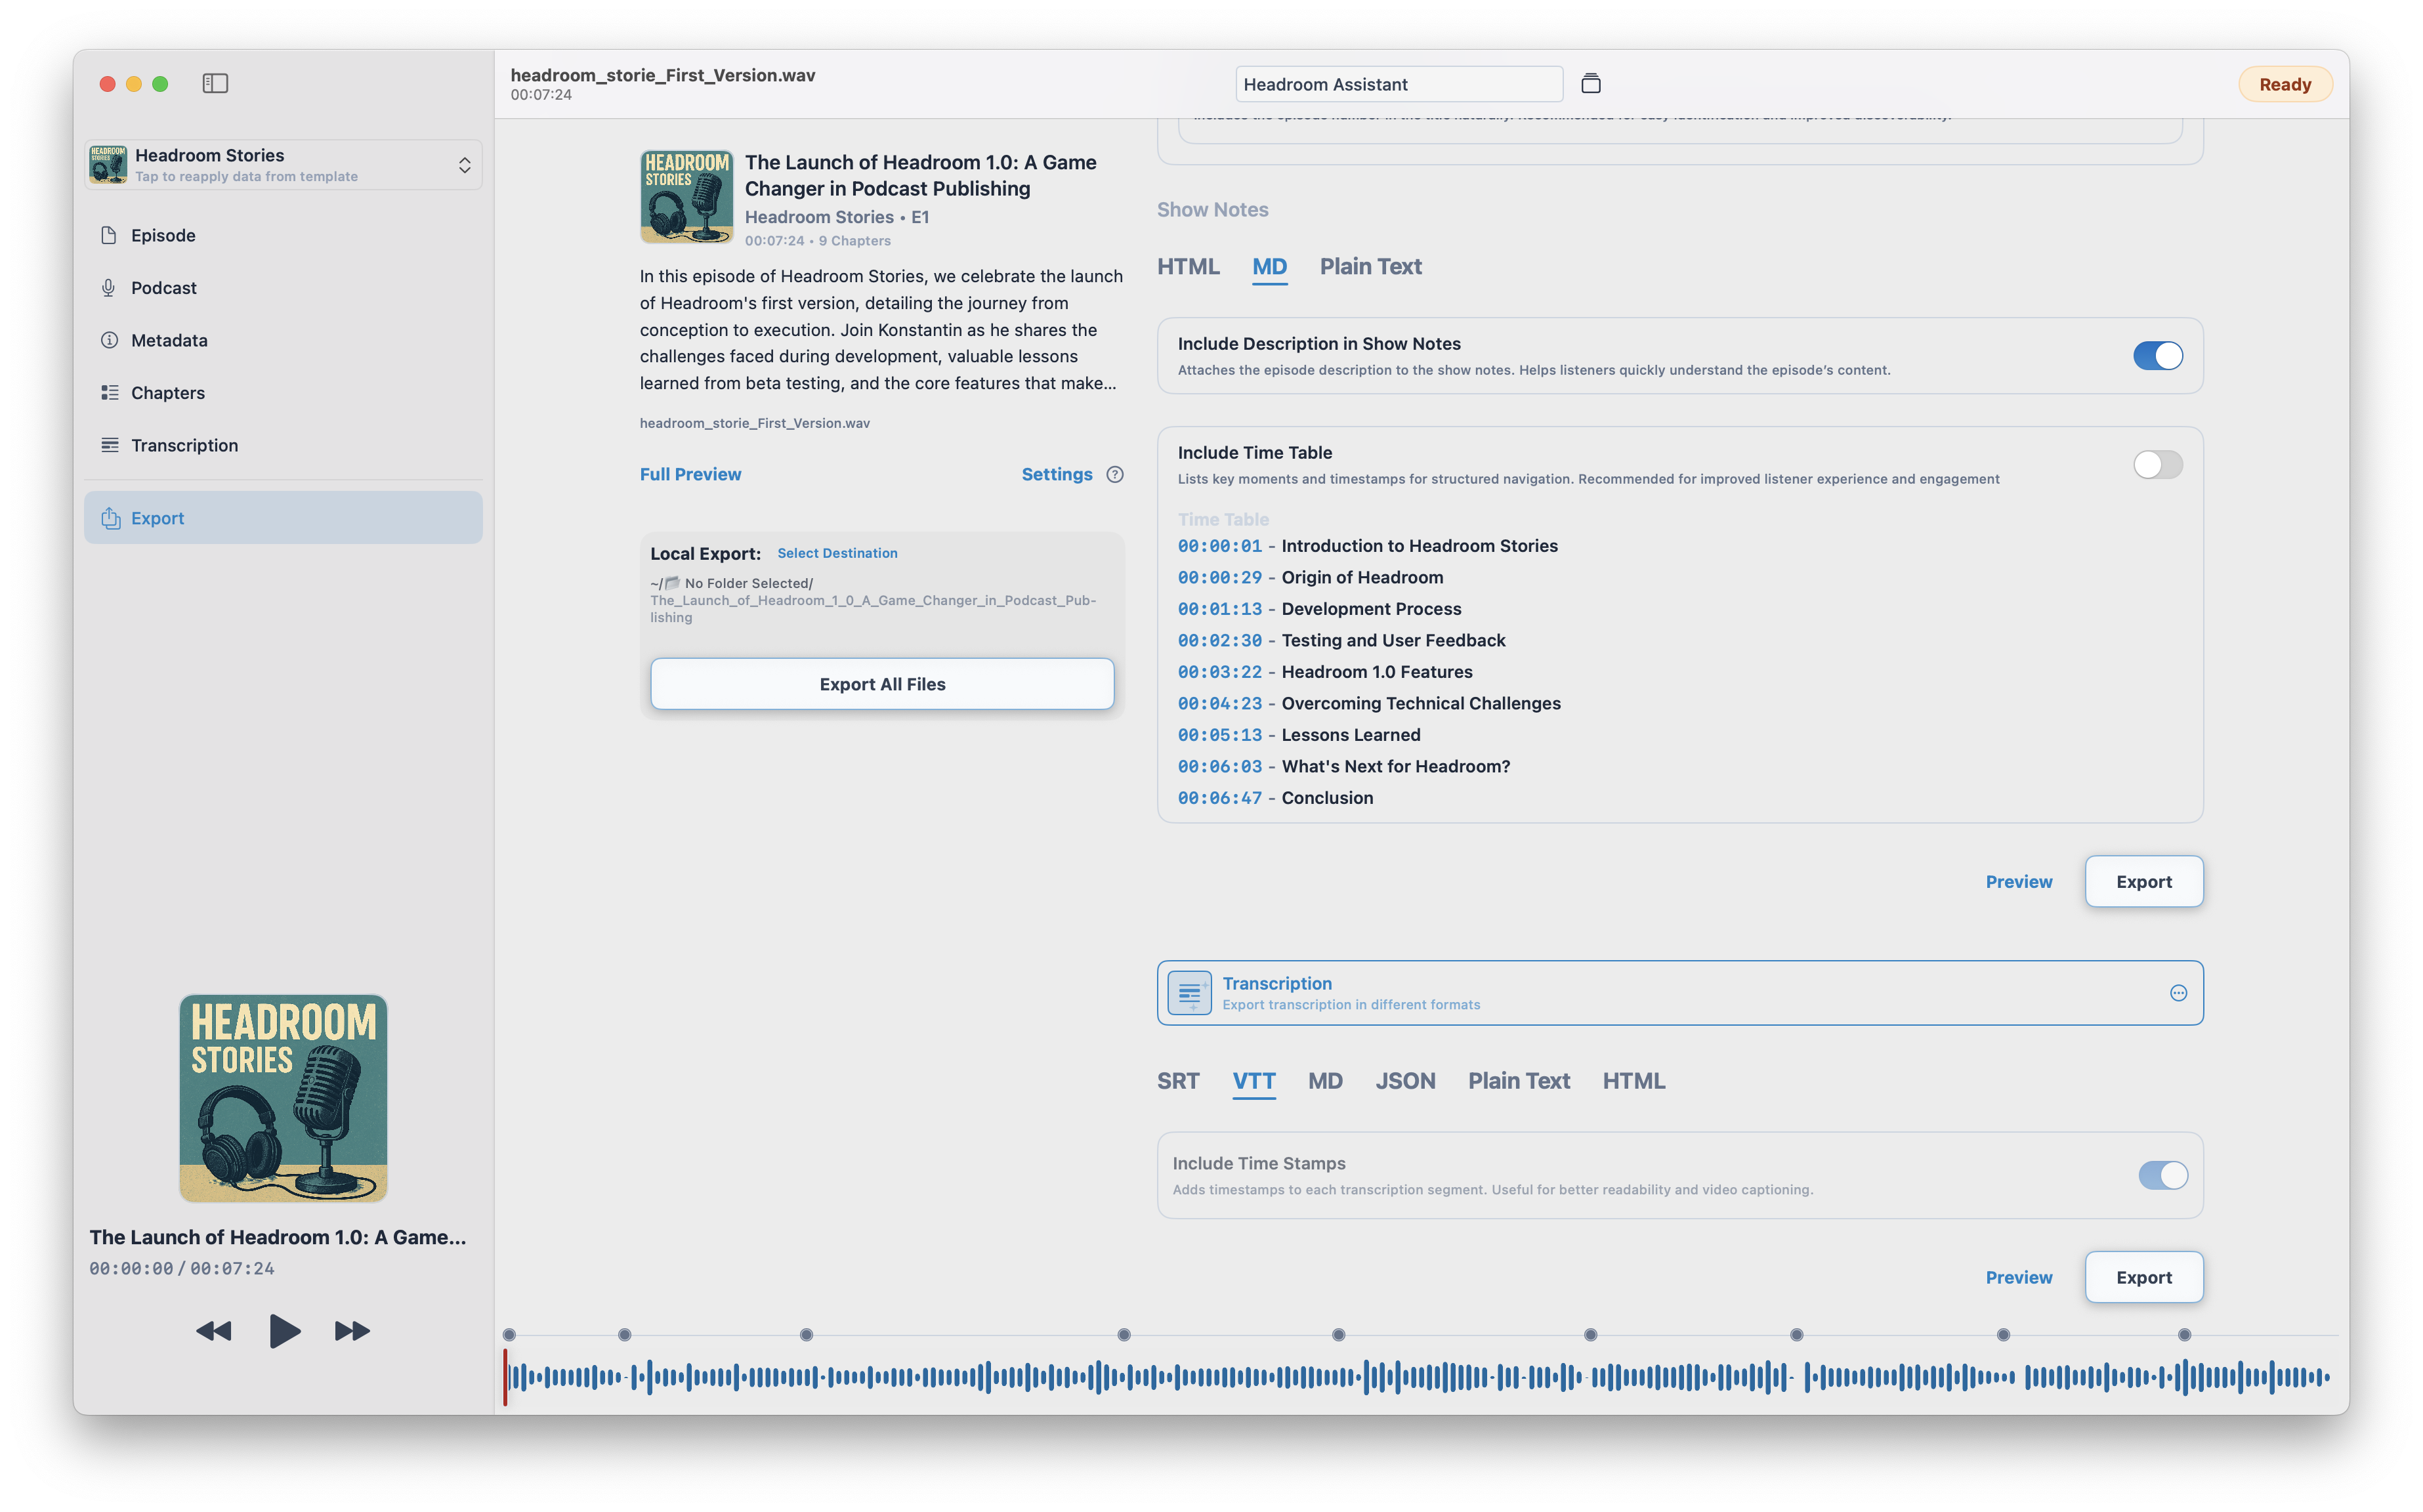This screenshot has width=2423, height=1512.
Task: Open the Headroom Assistant combo box
Action: point(1398,84)
